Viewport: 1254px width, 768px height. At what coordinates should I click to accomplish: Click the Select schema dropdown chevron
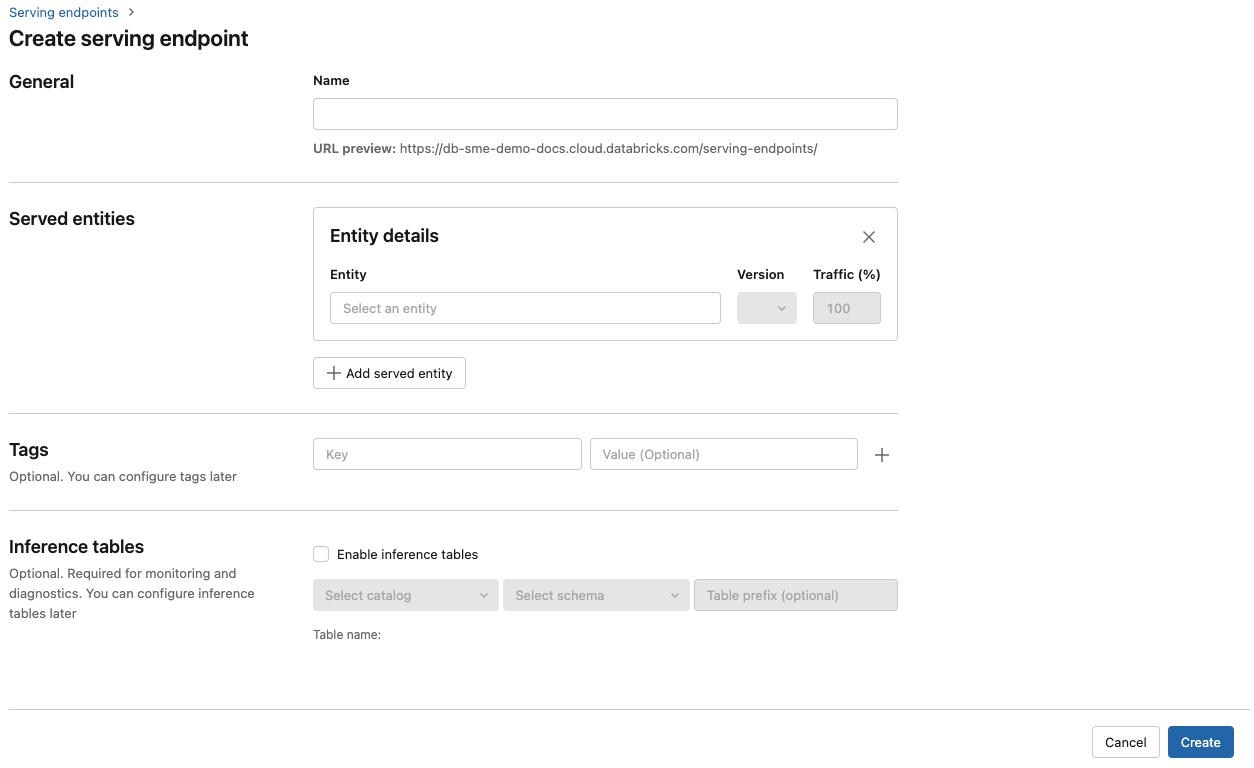675,594
